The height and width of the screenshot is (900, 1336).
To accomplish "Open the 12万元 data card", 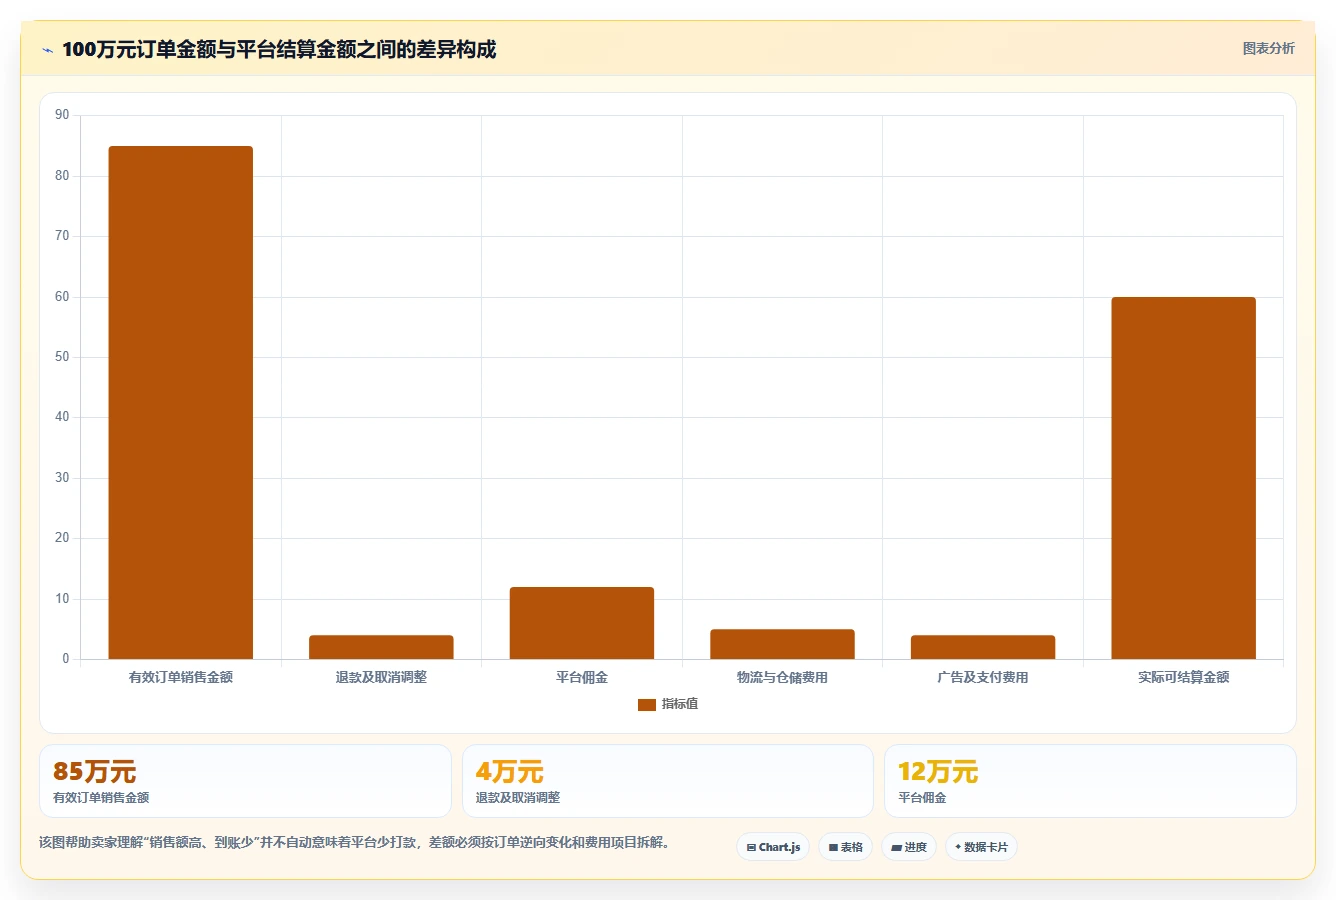I will tap(1090, 781).
